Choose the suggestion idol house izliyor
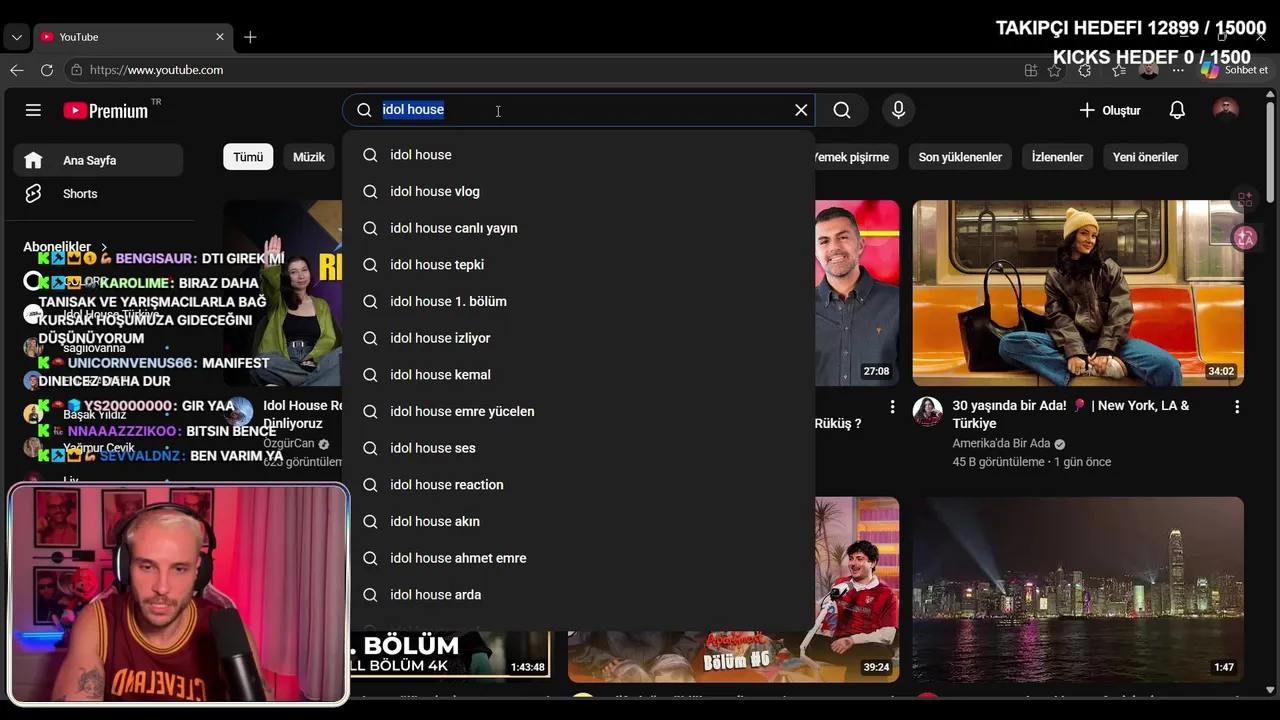This screenshot has width=1280, height=720. point(578,338)
